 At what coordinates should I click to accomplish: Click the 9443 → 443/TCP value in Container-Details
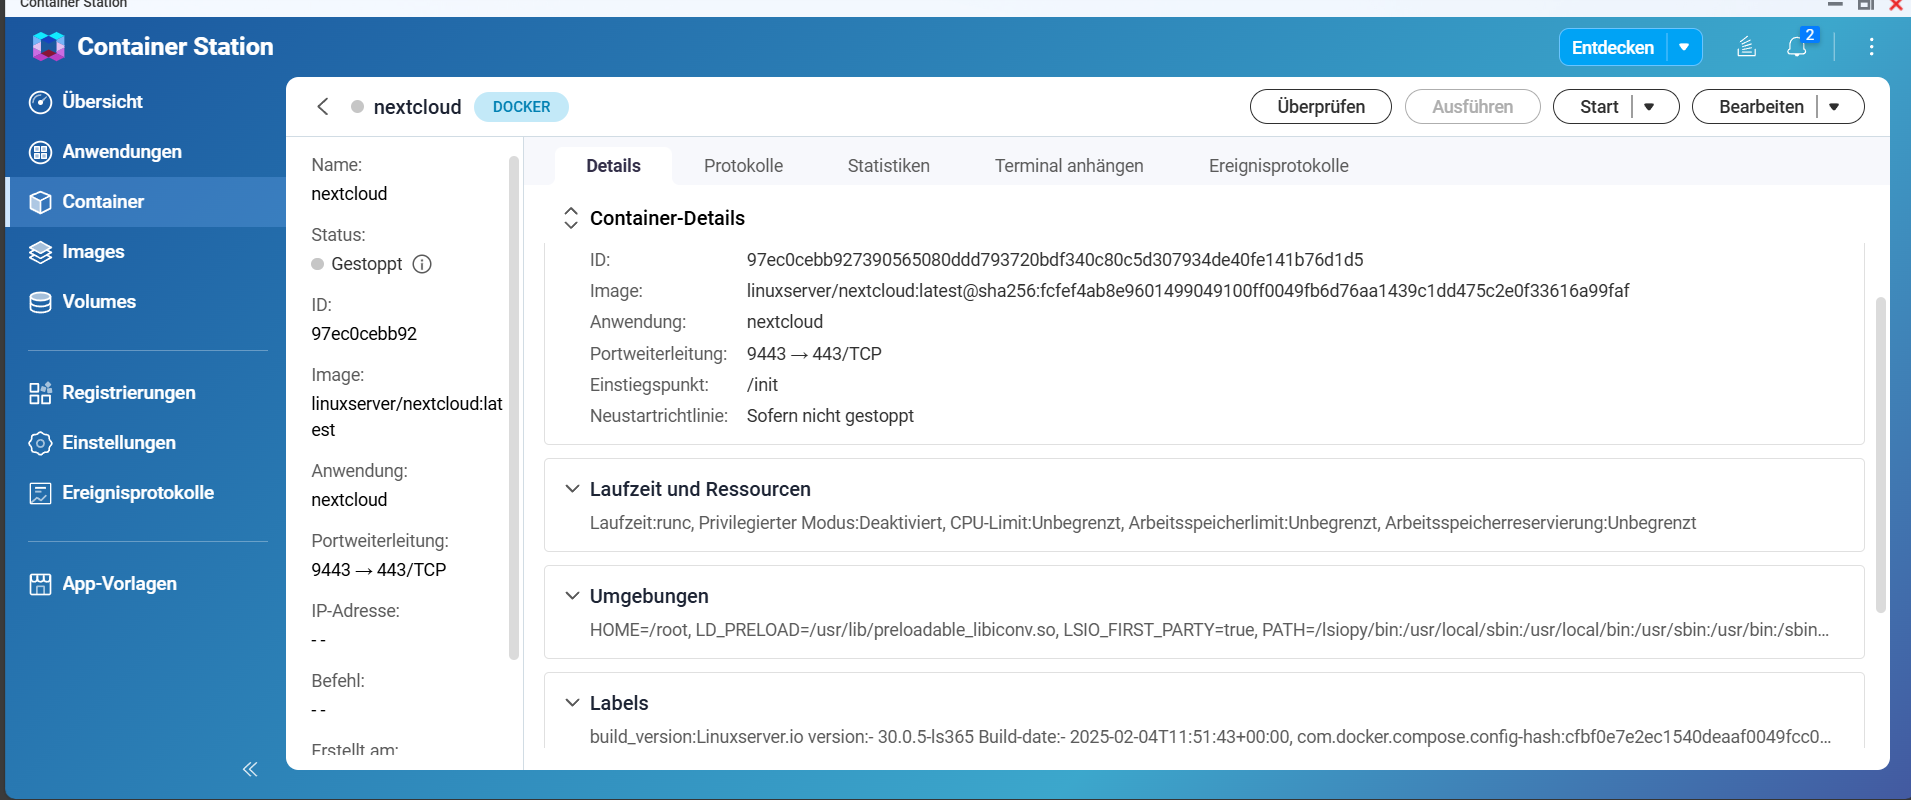[x=814, y=354]
